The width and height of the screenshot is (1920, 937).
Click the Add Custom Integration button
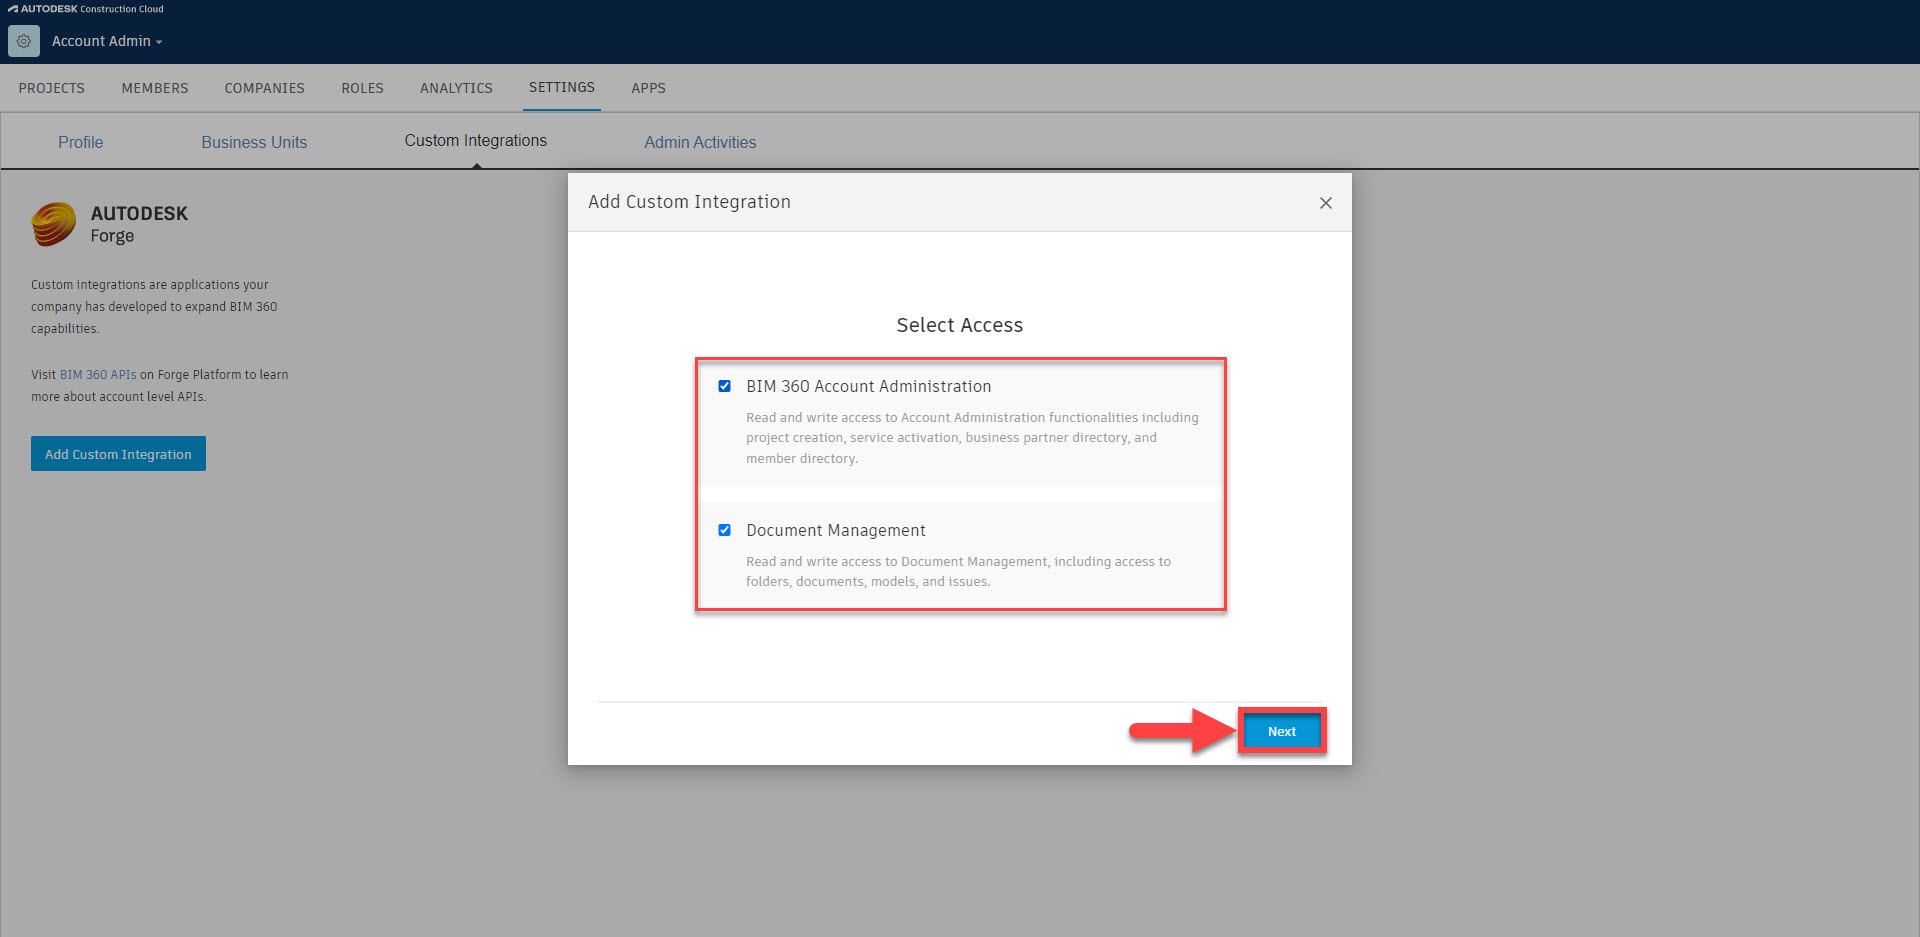[x=118, y=454]
